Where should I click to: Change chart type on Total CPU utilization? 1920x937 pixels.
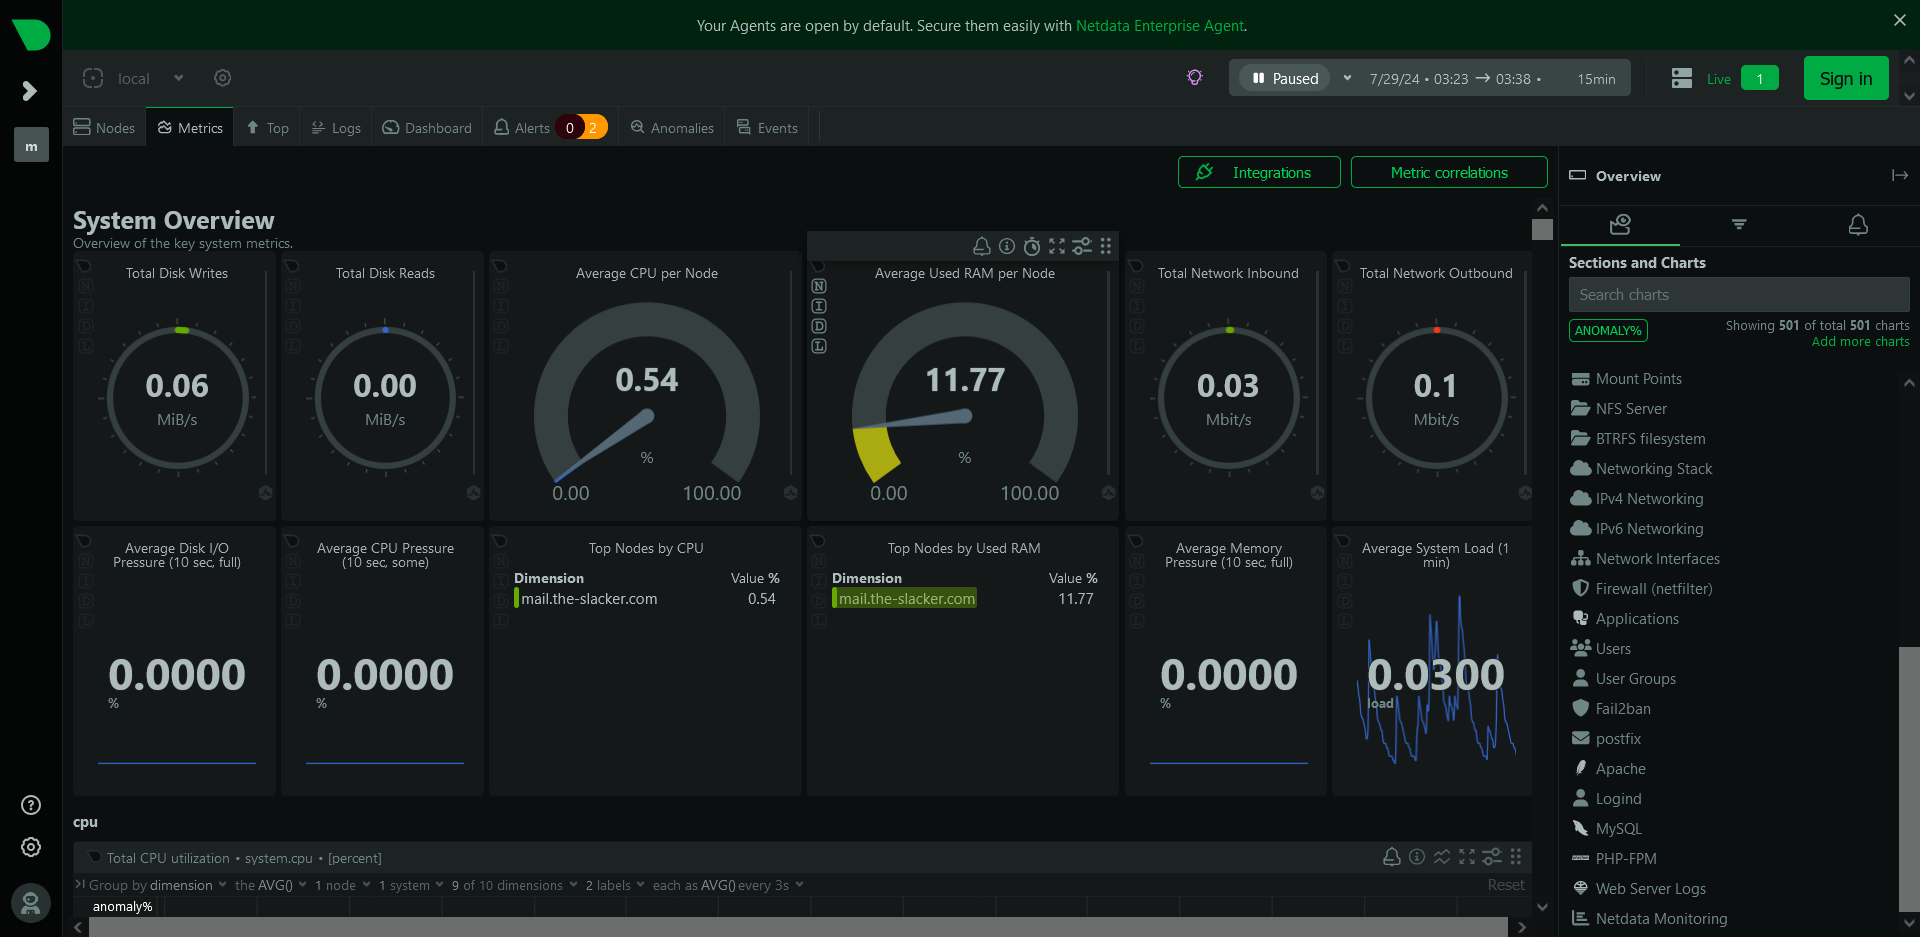pyautogui.click(x=1442, y=857)
